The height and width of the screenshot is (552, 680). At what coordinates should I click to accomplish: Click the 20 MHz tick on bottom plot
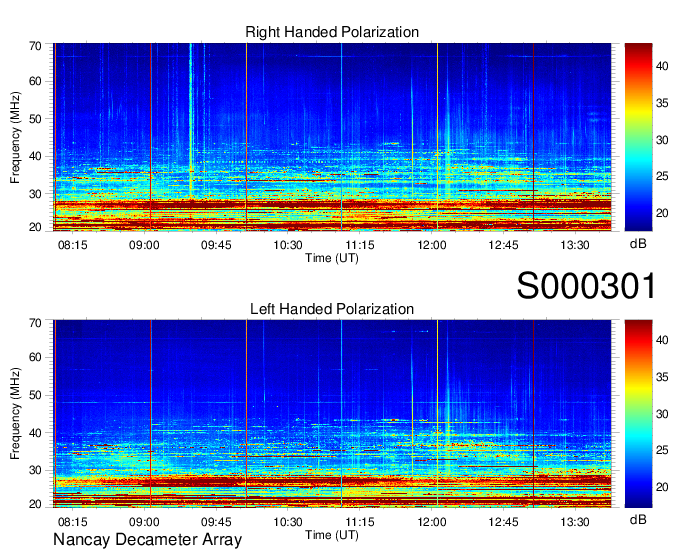[35, 504]
